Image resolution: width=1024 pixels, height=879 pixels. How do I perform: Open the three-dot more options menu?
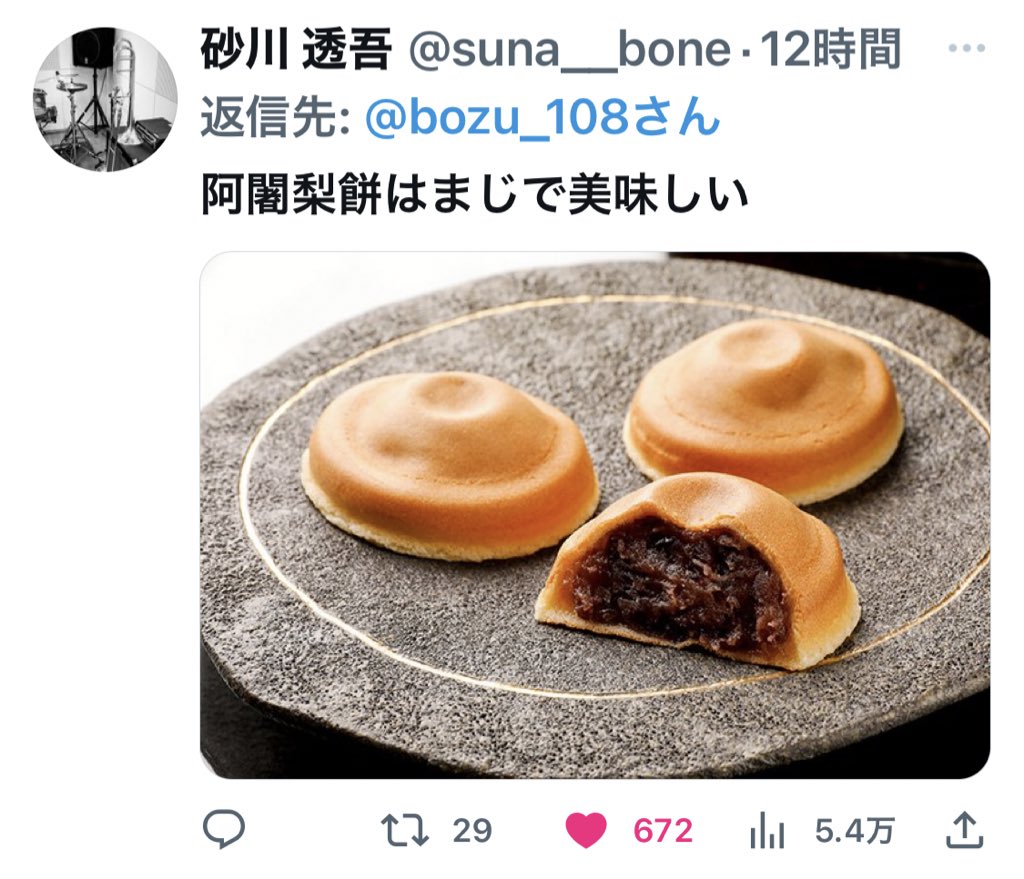pyautogui.click(x=967, y=48)
